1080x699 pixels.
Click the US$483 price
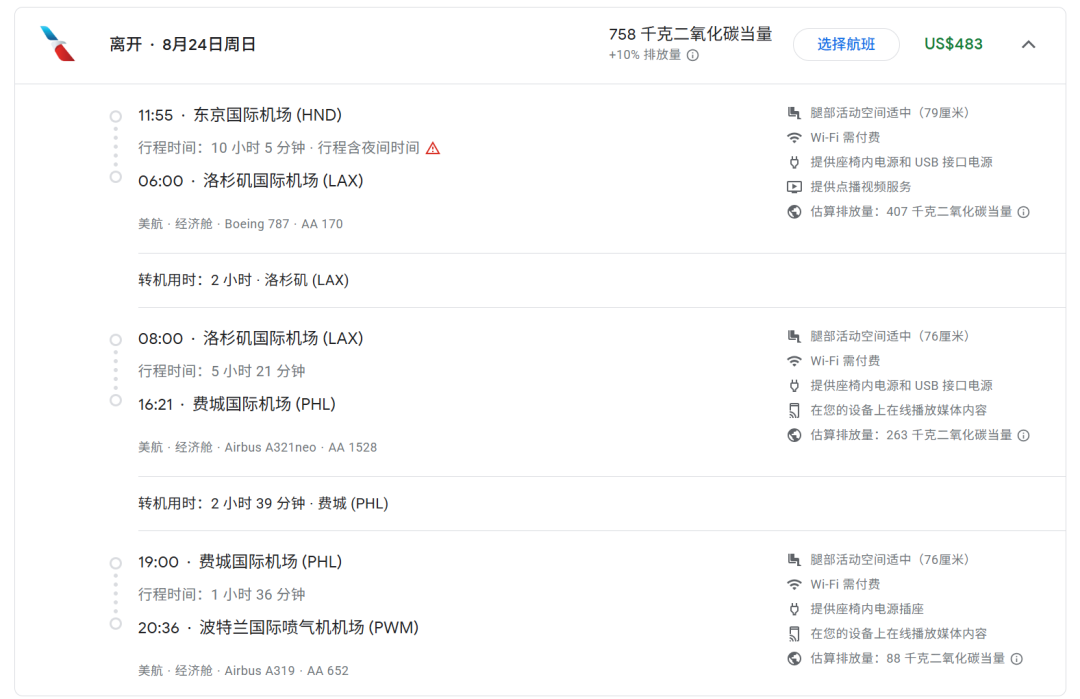click(953, 44)
